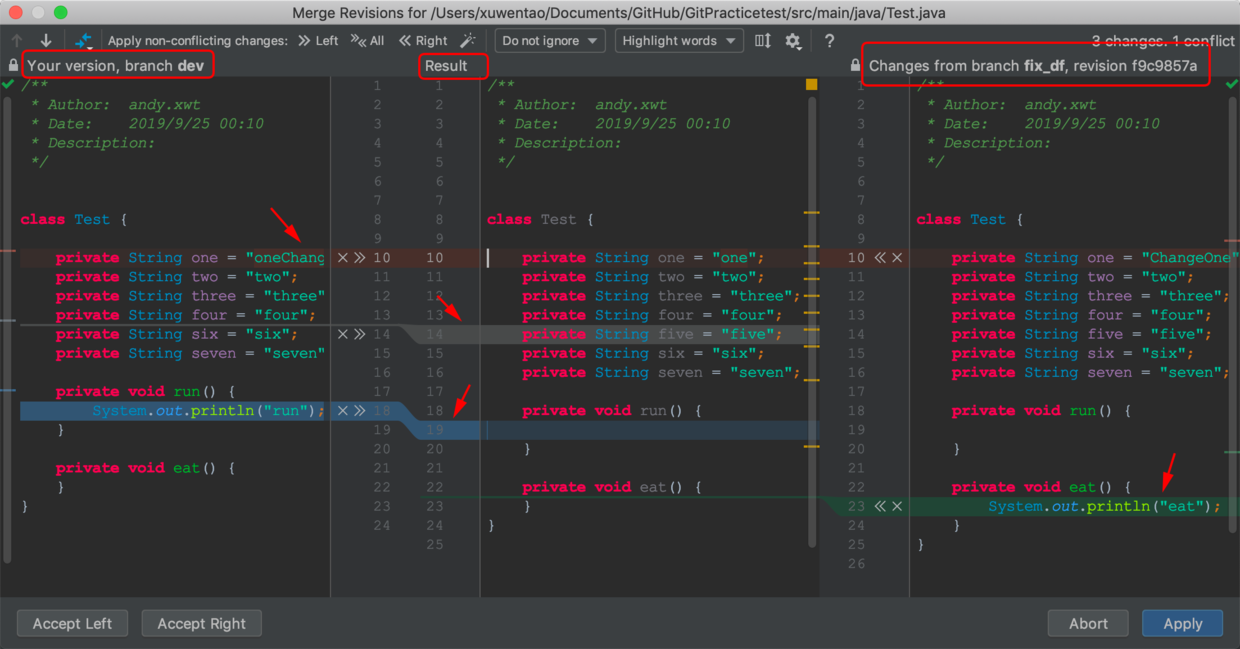Click green checkmark in left pane corner

[8, 85]
